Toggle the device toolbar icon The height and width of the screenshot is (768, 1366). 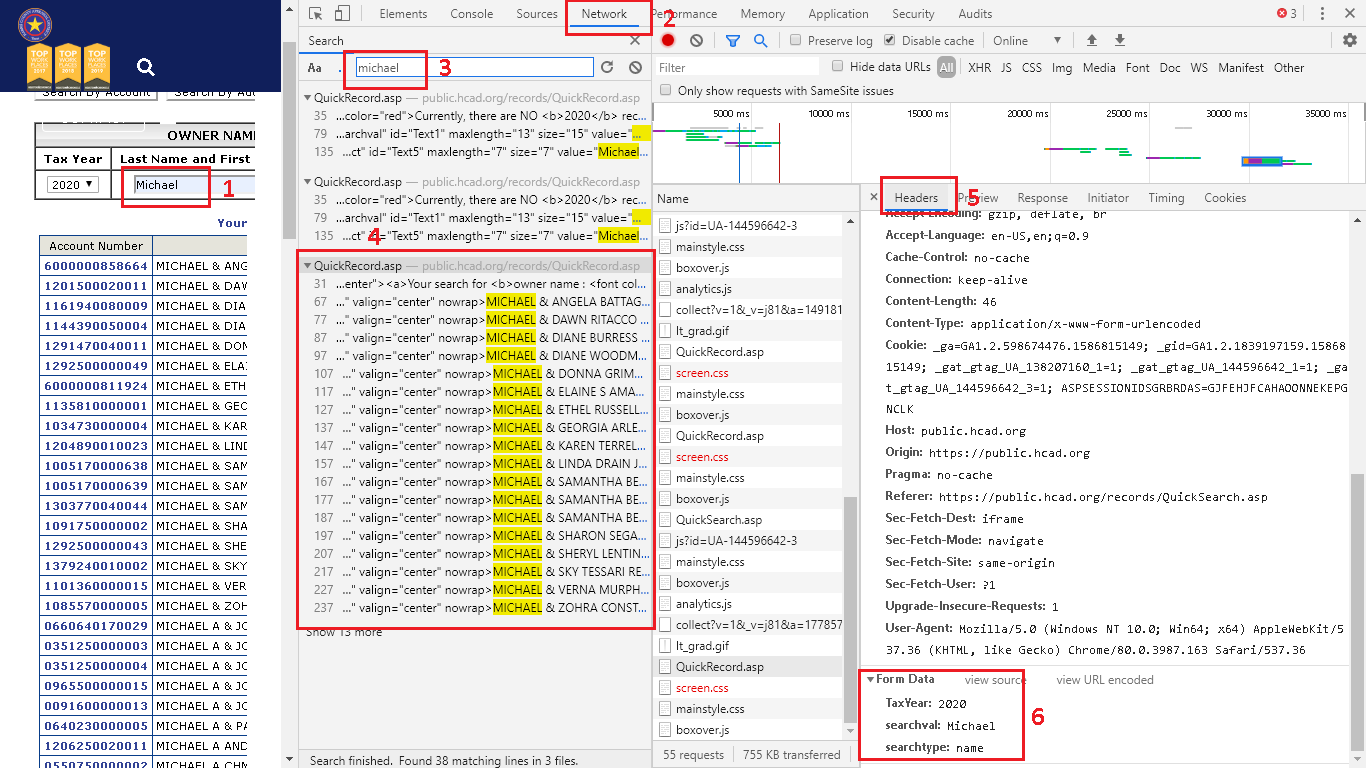[x=342, y=14]
